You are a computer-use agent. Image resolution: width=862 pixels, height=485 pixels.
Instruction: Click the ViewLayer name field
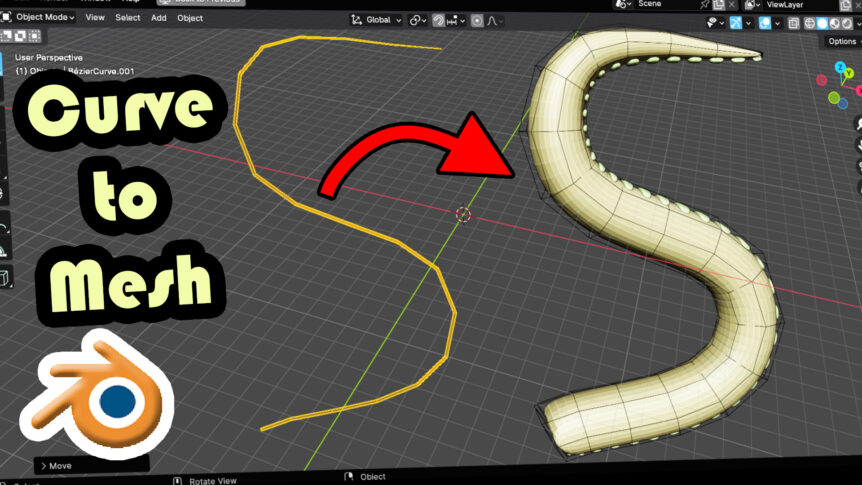point(800,5)
